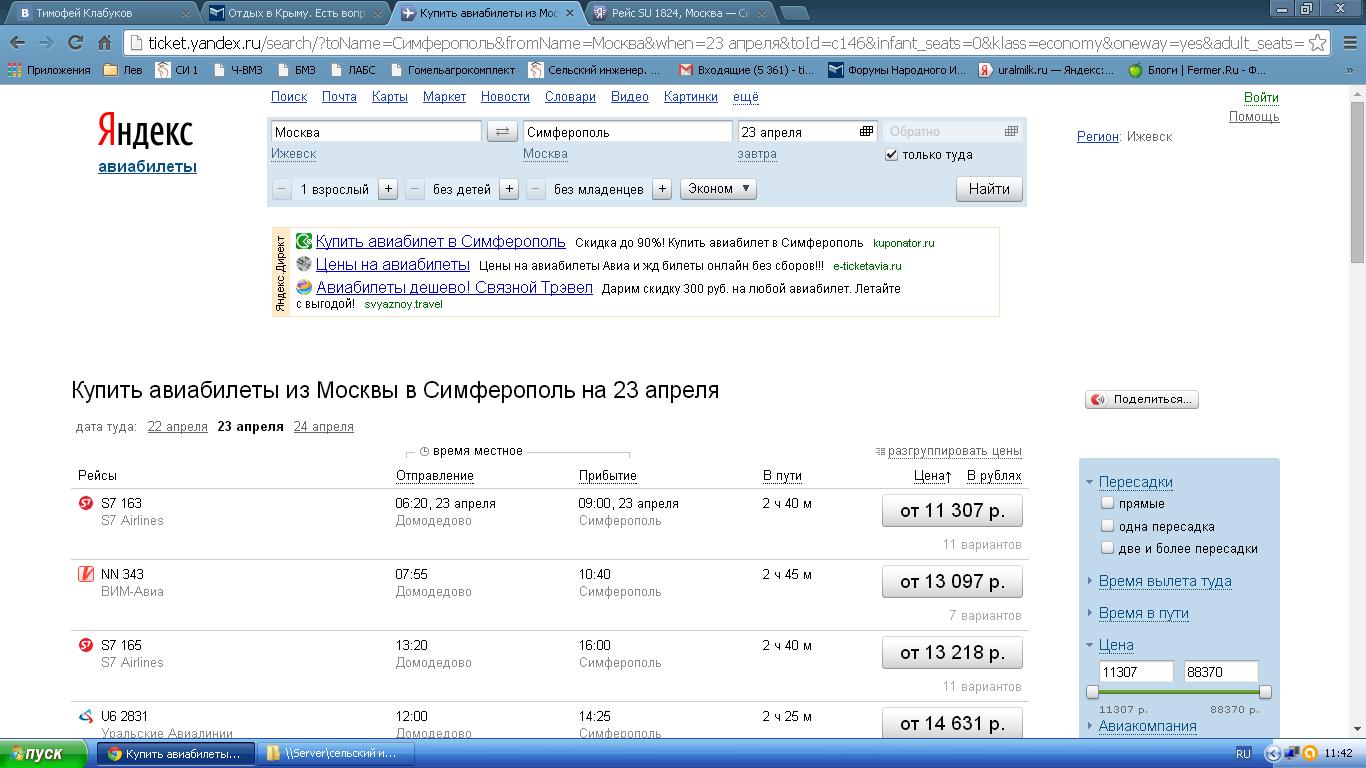The width and height of the screenshot is (1366, 768).
Task: Switch to the Тимофей Клабуков tab
Action: pyautogui.click(x=100, y=13)
